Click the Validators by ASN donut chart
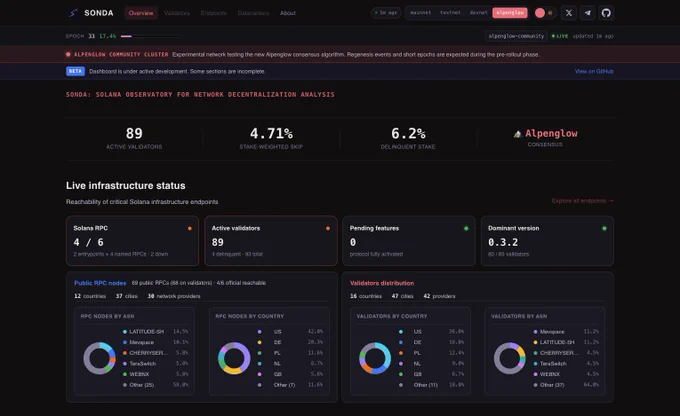This screenshot has width=680, height=416. pyautogui.click(x=510, y=358)
